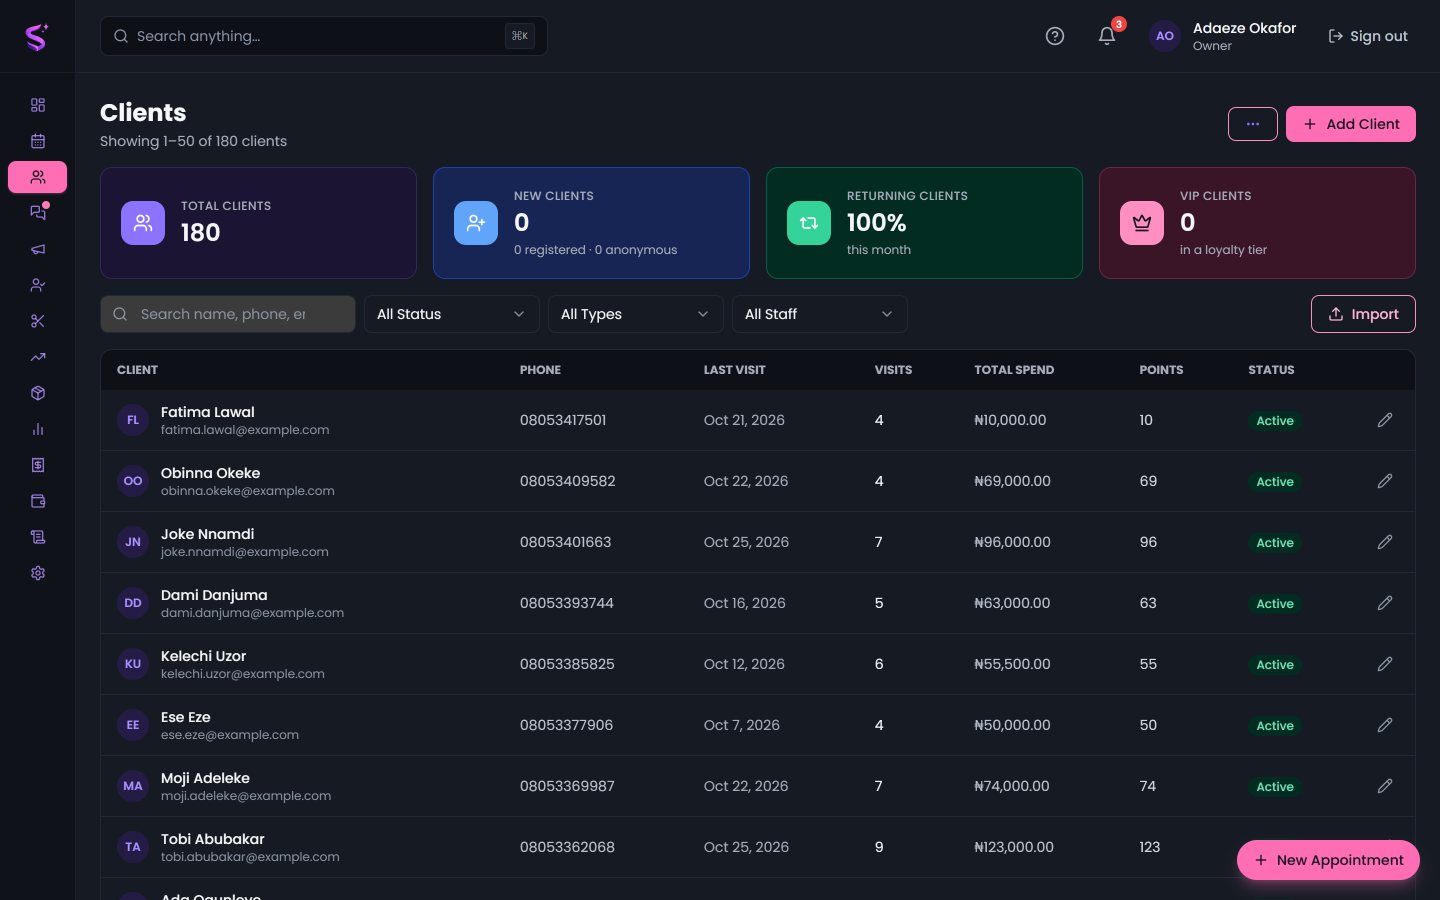Click Sign out
The image size is (1440, 900).
pyautogui.click(x=1367, y=36)
